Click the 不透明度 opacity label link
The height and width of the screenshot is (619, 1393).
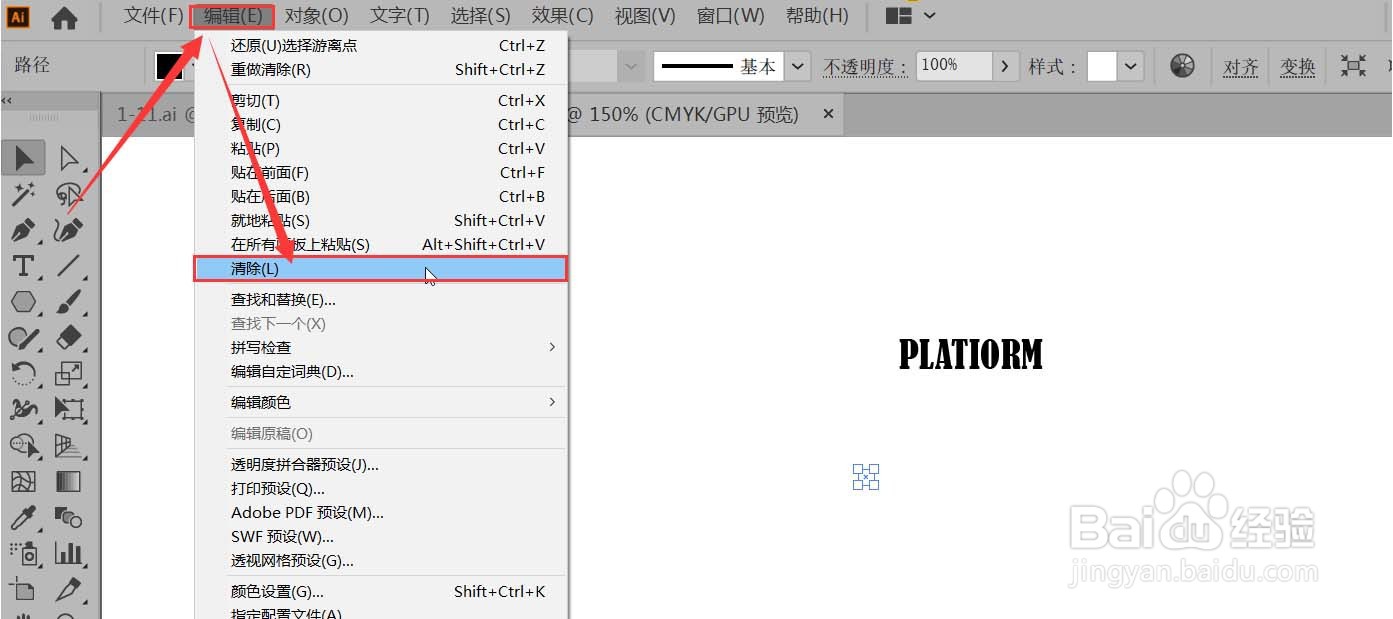[x=866, y=67]
